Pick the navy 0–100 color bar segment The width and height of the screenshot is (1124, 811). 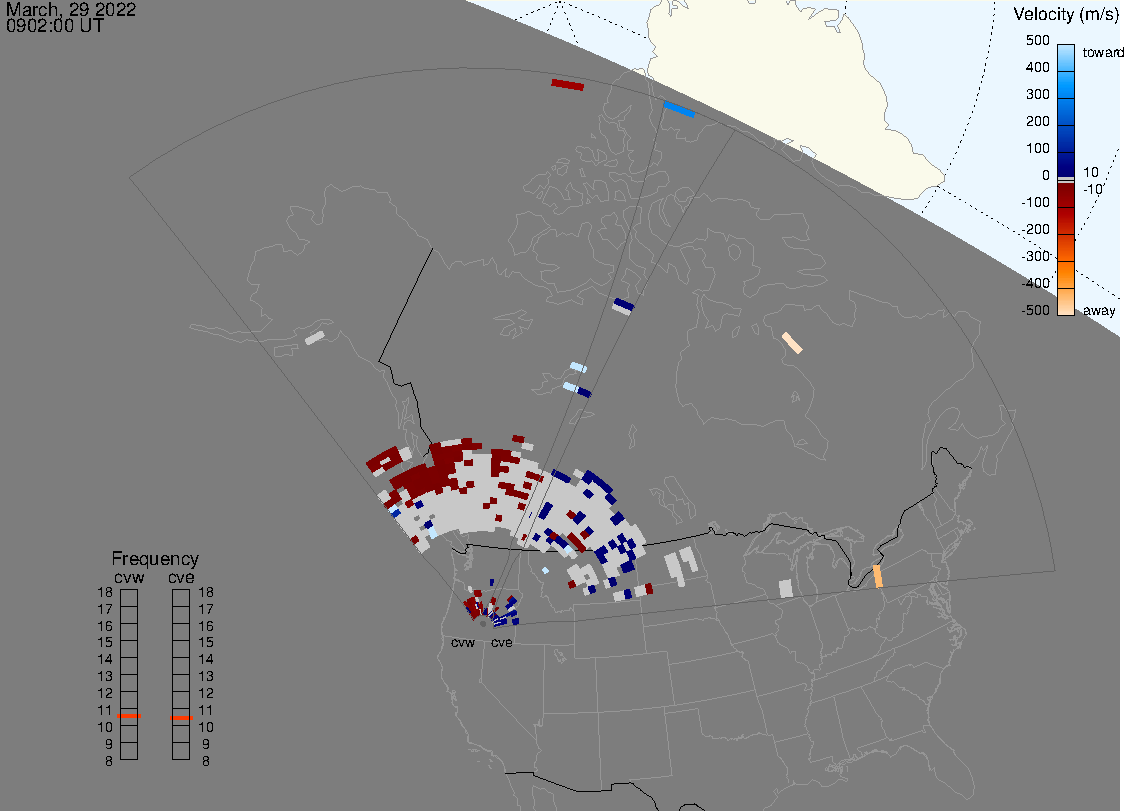(x=1066, y=165)
